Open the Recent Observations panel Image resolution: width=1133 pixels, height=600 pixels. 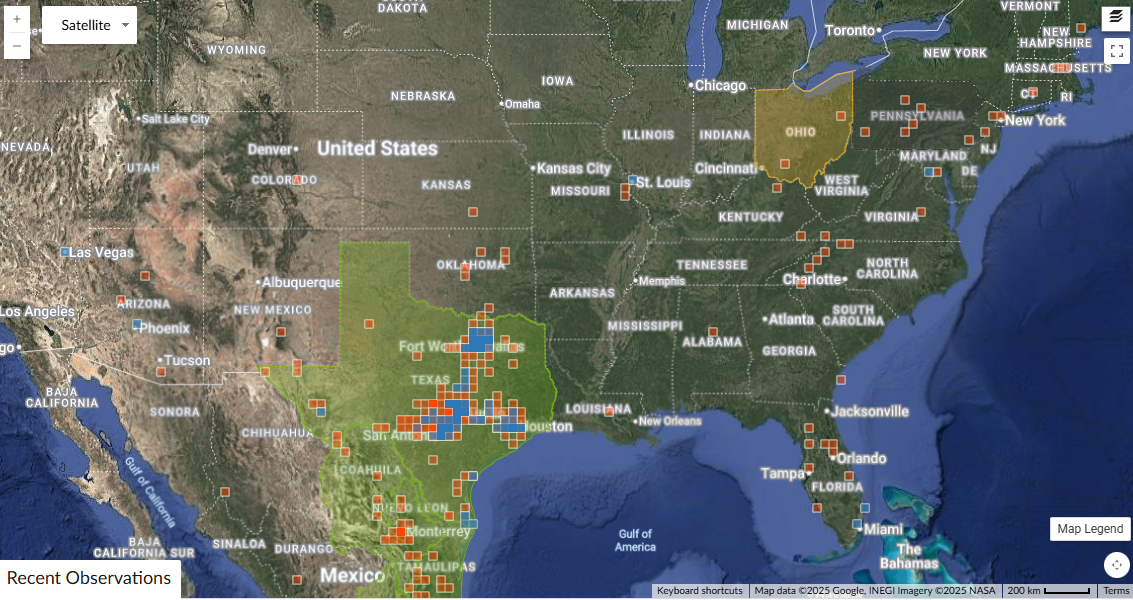click(x=89, y=578)
